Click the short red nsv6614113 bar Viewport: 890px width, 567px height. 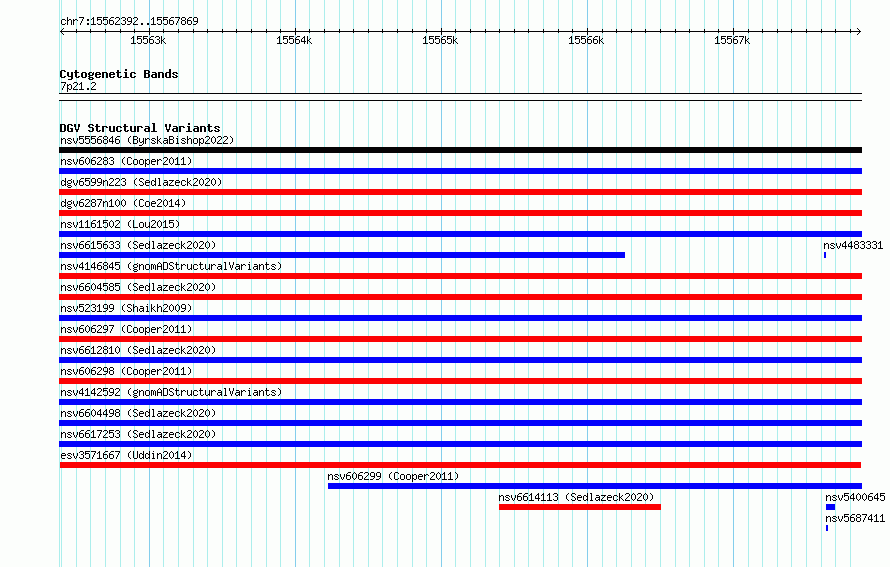(580, 507)
